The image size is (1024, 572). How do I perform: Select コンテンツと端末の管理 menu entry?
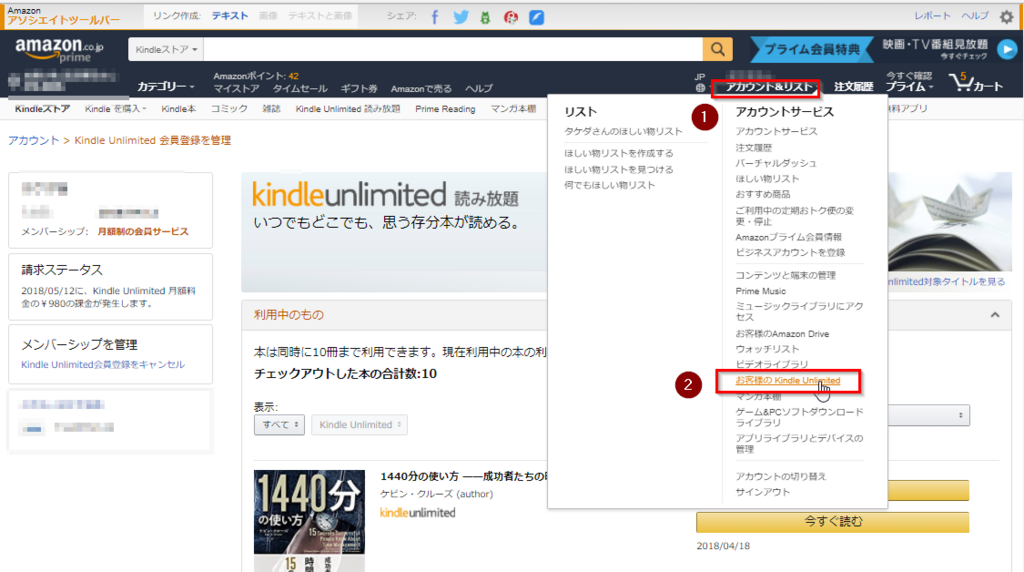point(786,276)
